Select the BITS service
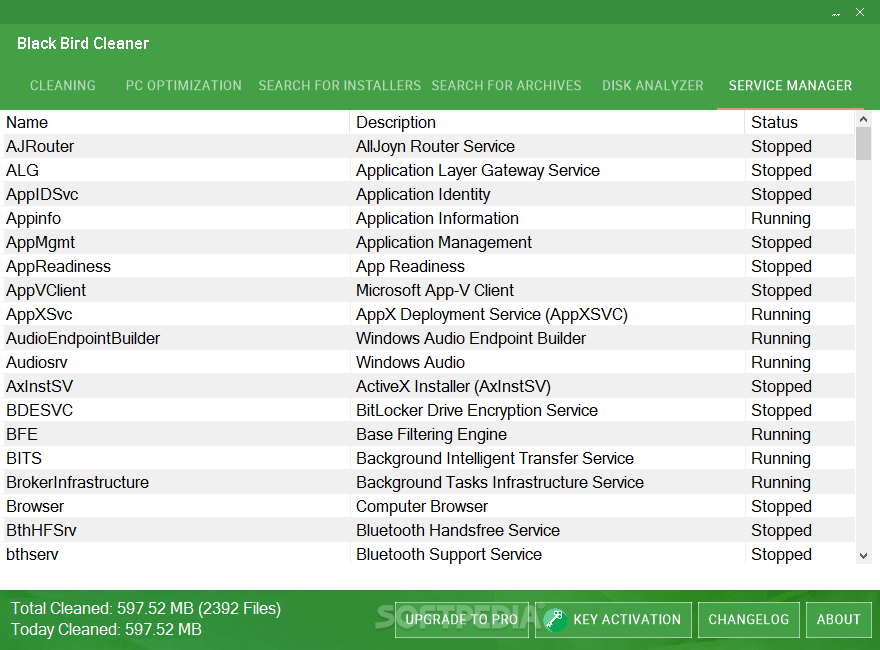 (24, 459)
